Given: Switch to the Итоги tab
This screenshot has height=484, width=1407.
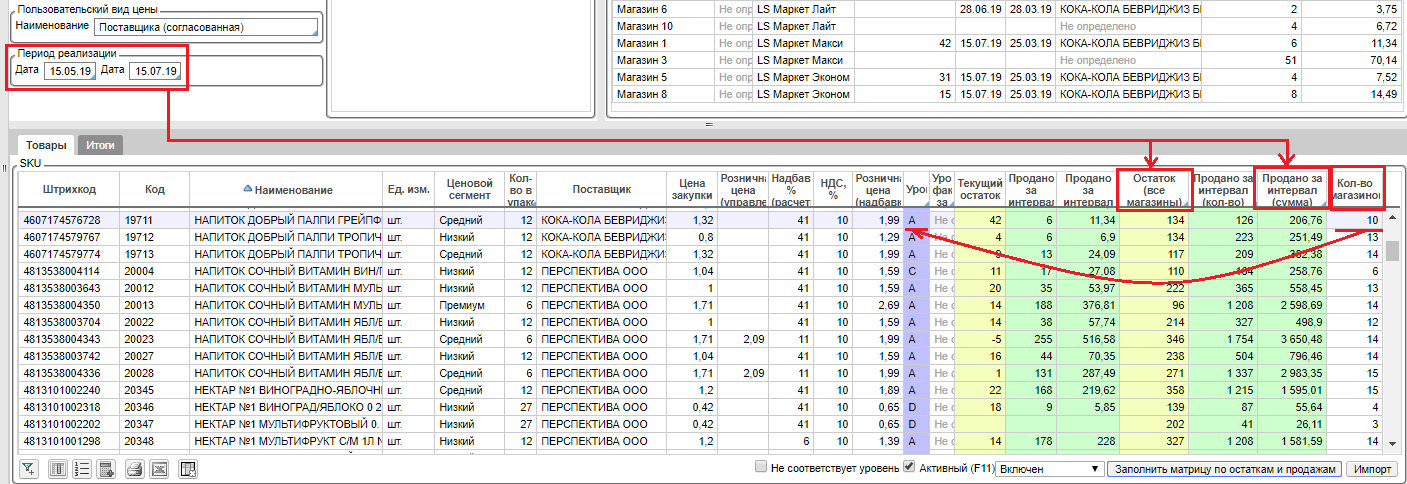Looking at the screenshot, I should pyautogui.click(x=99, y=145).
